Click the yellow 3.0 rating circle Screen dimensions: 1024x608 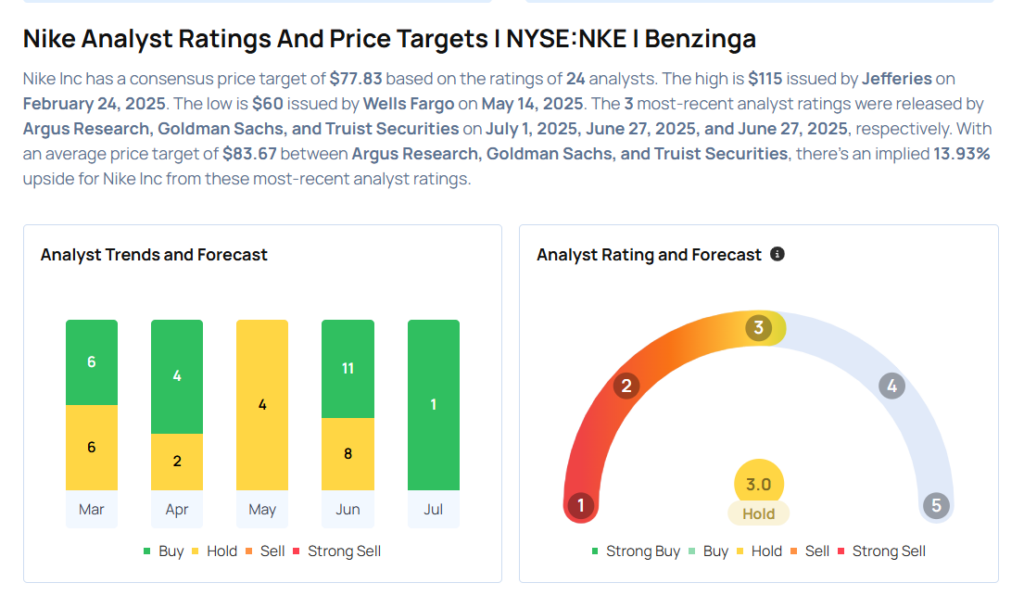tap(758, 484)
